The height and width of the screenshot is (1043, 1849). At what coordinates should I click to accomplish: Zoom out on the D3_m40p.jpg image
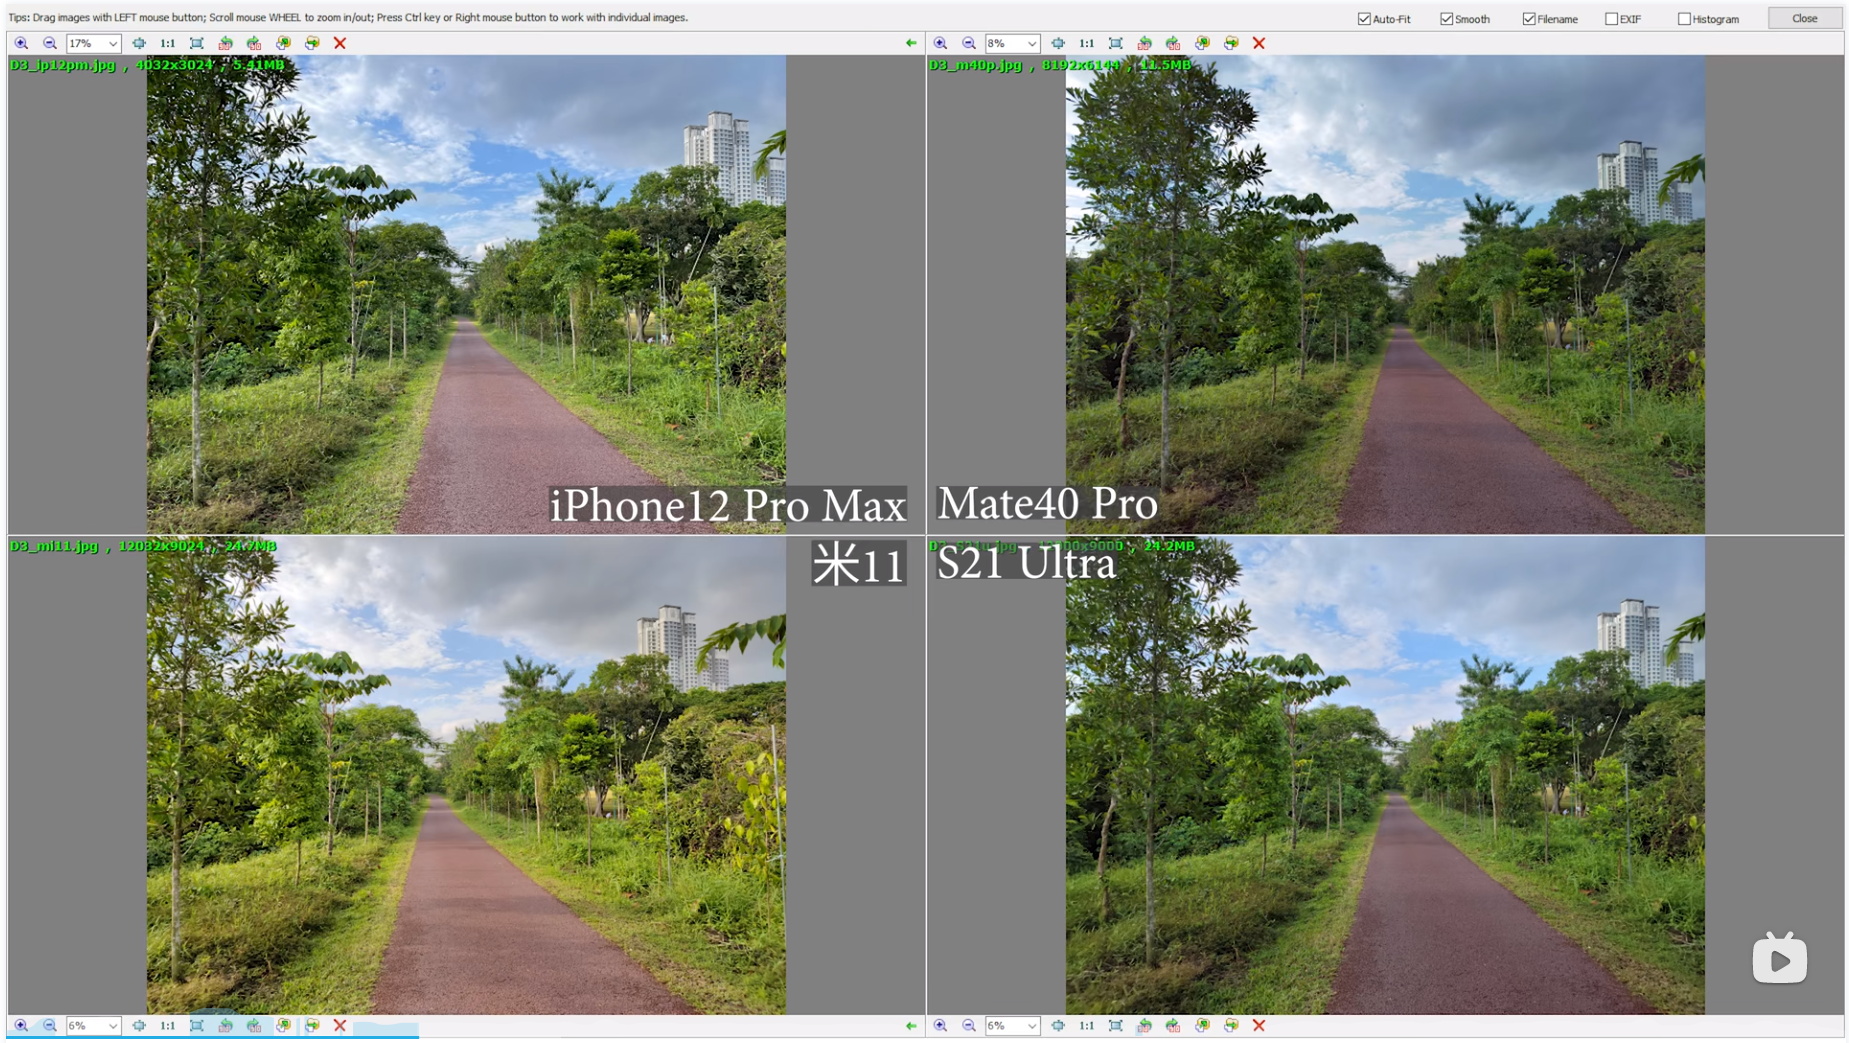(x=969, y=43)
